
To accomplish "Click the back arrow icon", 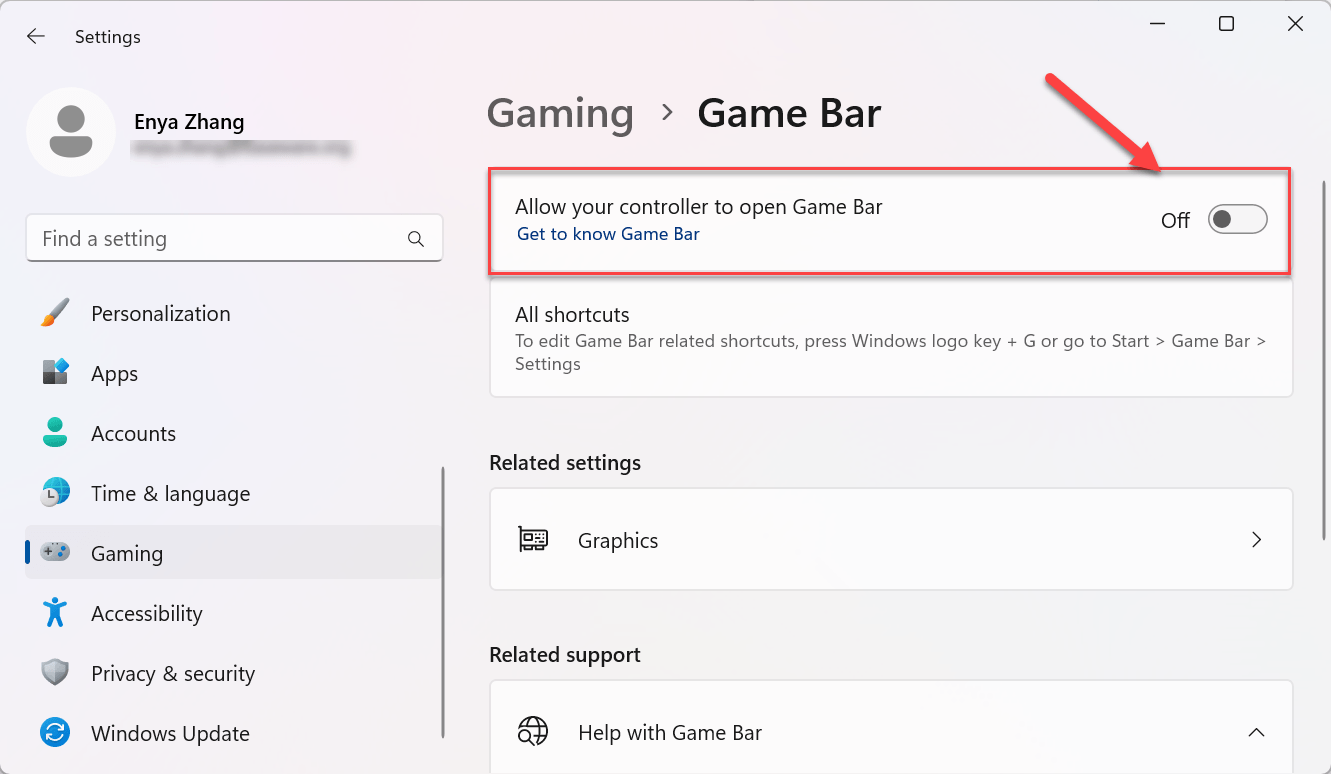I will coord(36,37).
